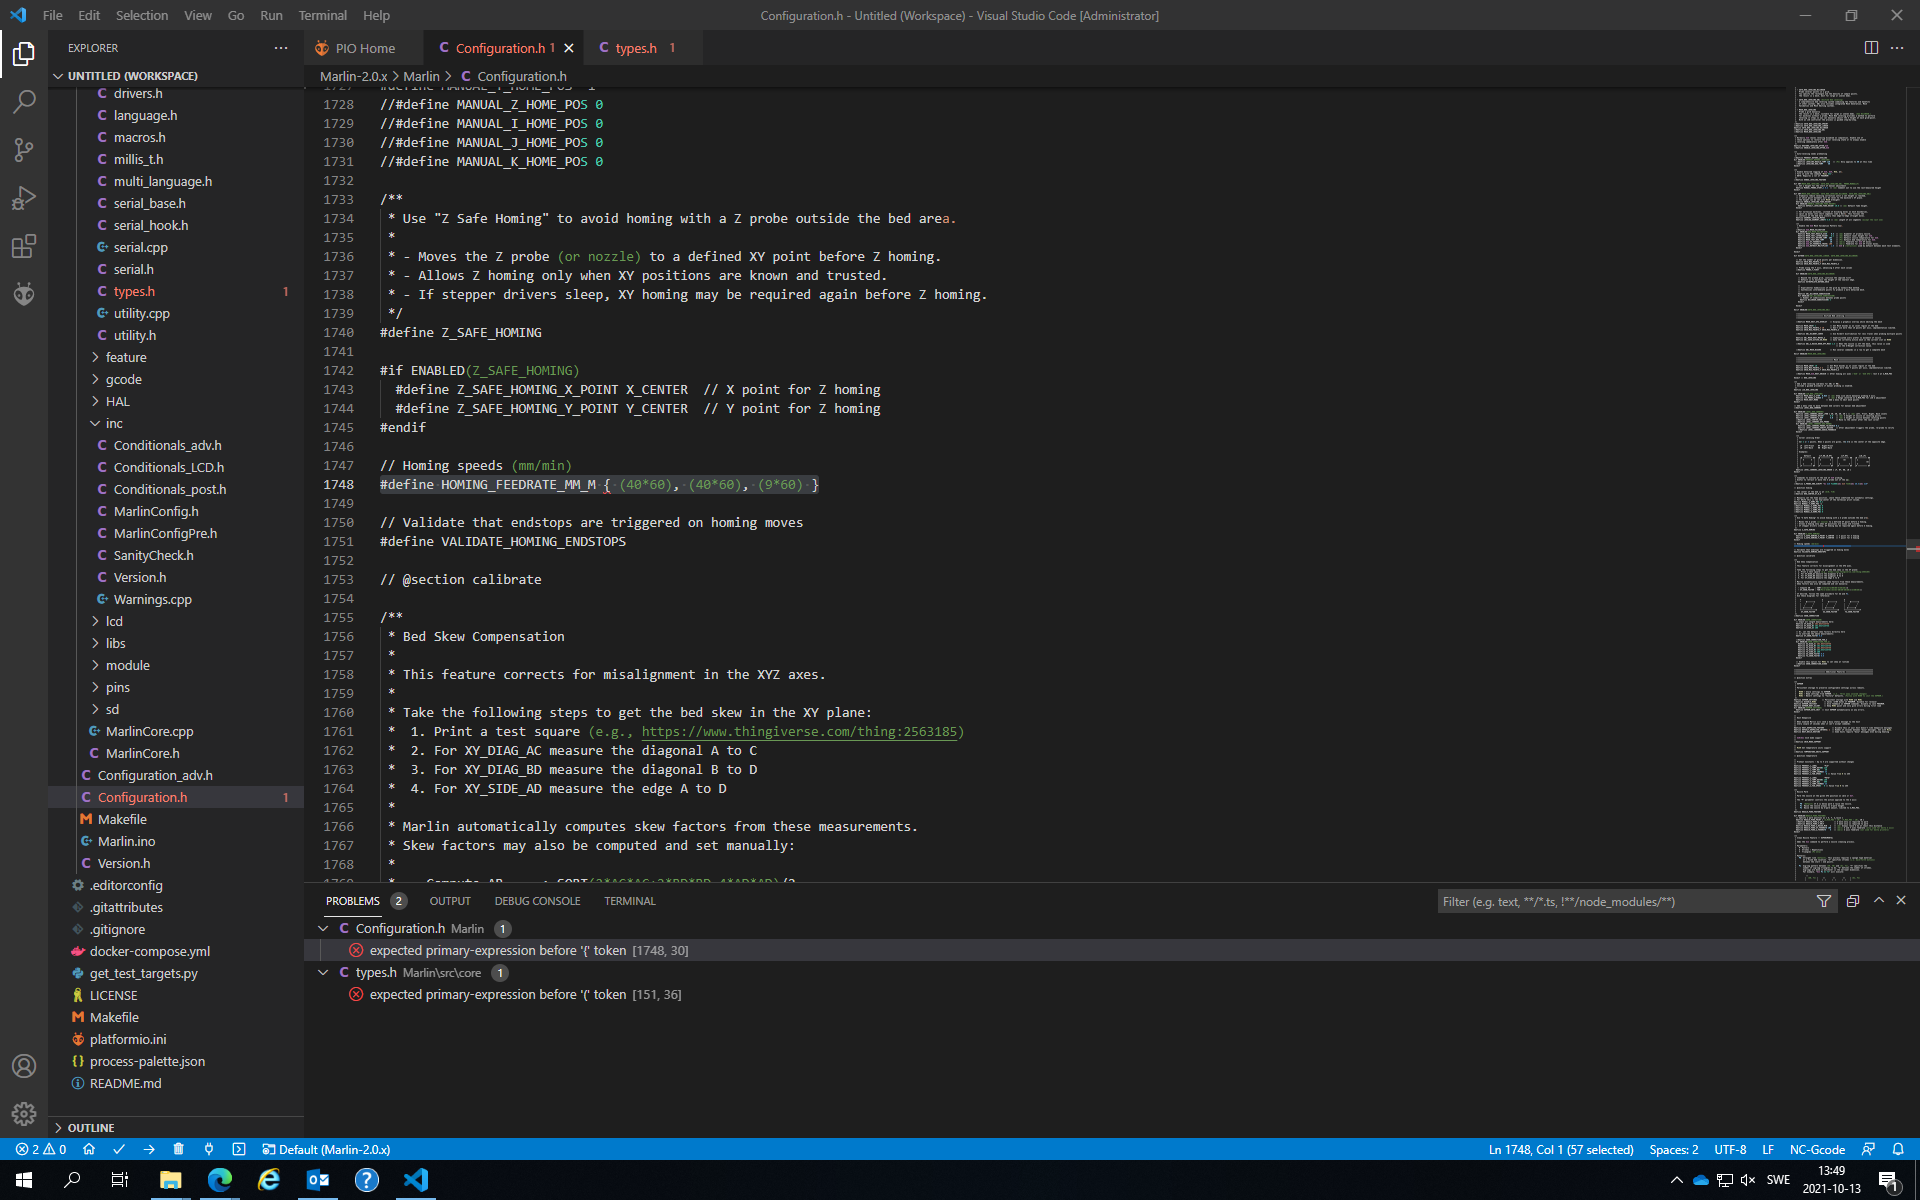Clean the build using the trash icon
The image size is (1920, 1200).
click(x=179, y=1149)
